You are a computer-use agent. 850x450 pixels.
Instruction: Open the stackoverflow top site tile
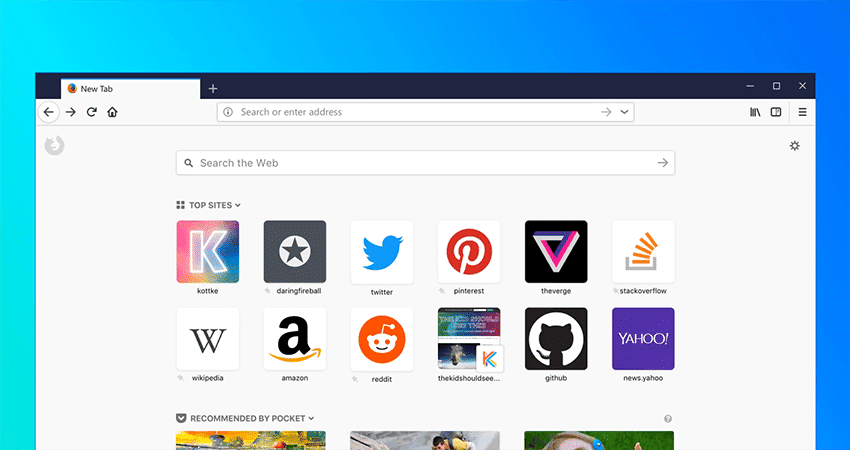point(643,252)
